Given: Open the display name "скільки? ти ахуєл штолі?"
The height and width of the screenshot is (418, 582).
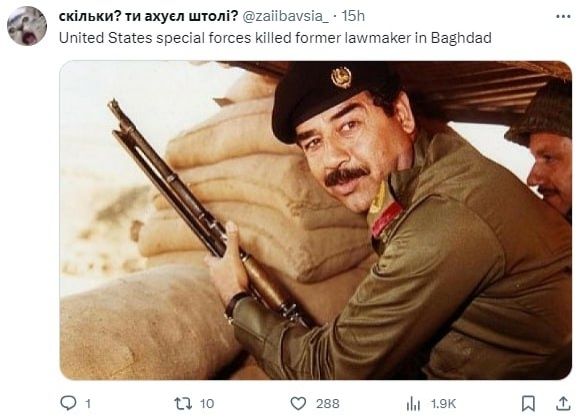Looking at the screenshot, I should (x=148, y=16).
